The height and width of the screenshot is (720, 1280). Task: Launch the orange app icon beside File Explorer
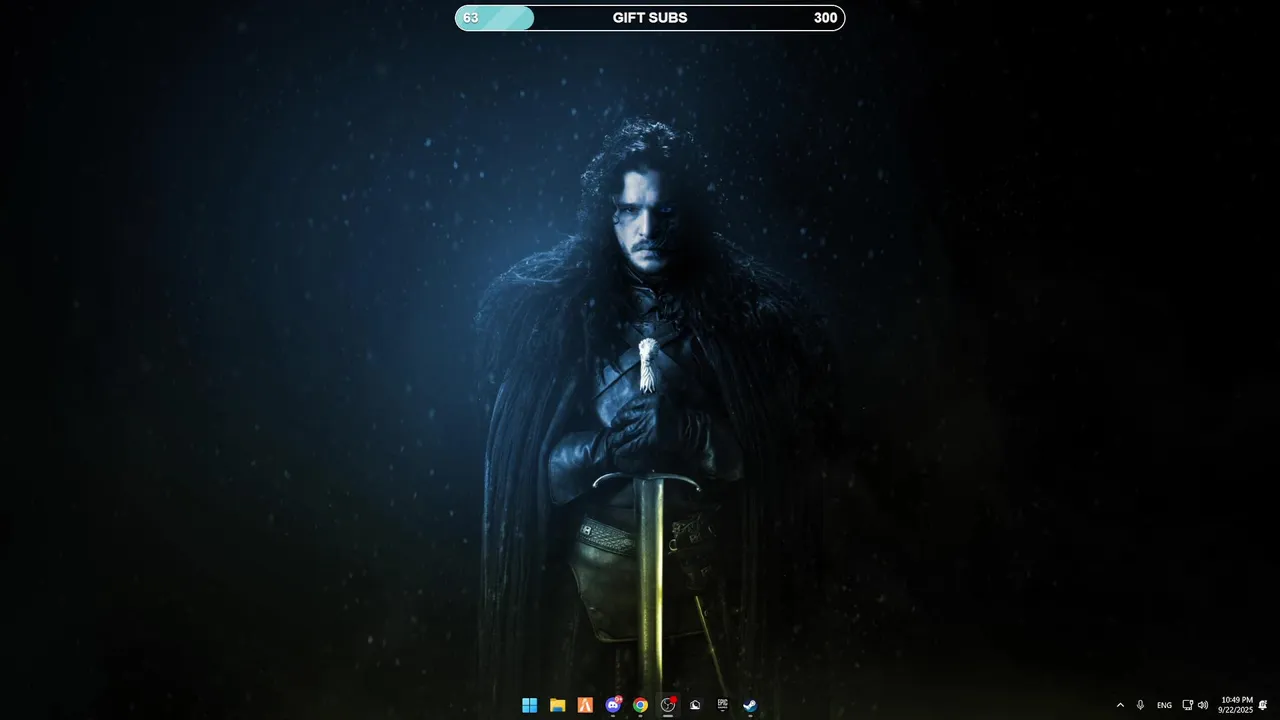click(x=585, y=705)
